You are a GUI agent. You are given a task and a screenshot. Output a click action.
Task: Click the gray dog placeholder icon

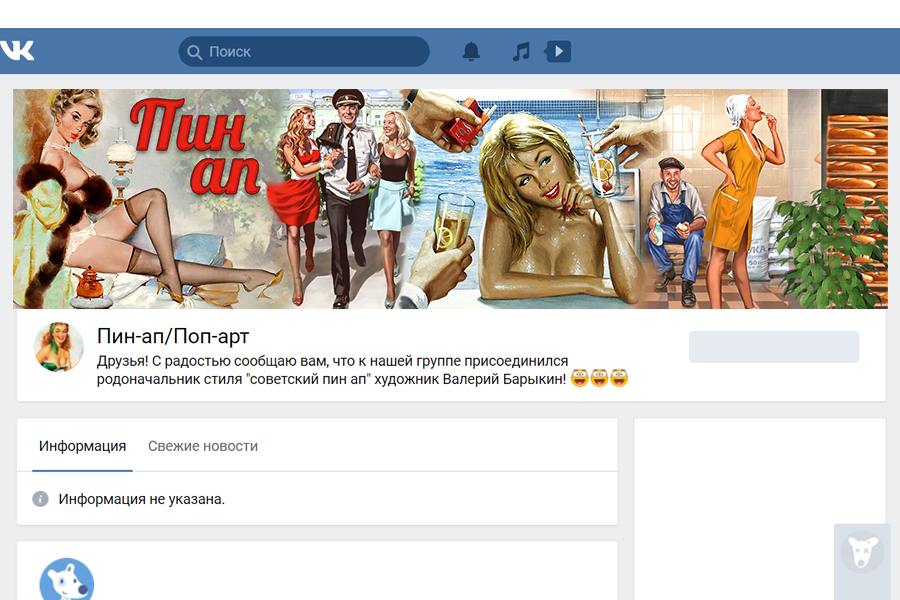[862, 552]
